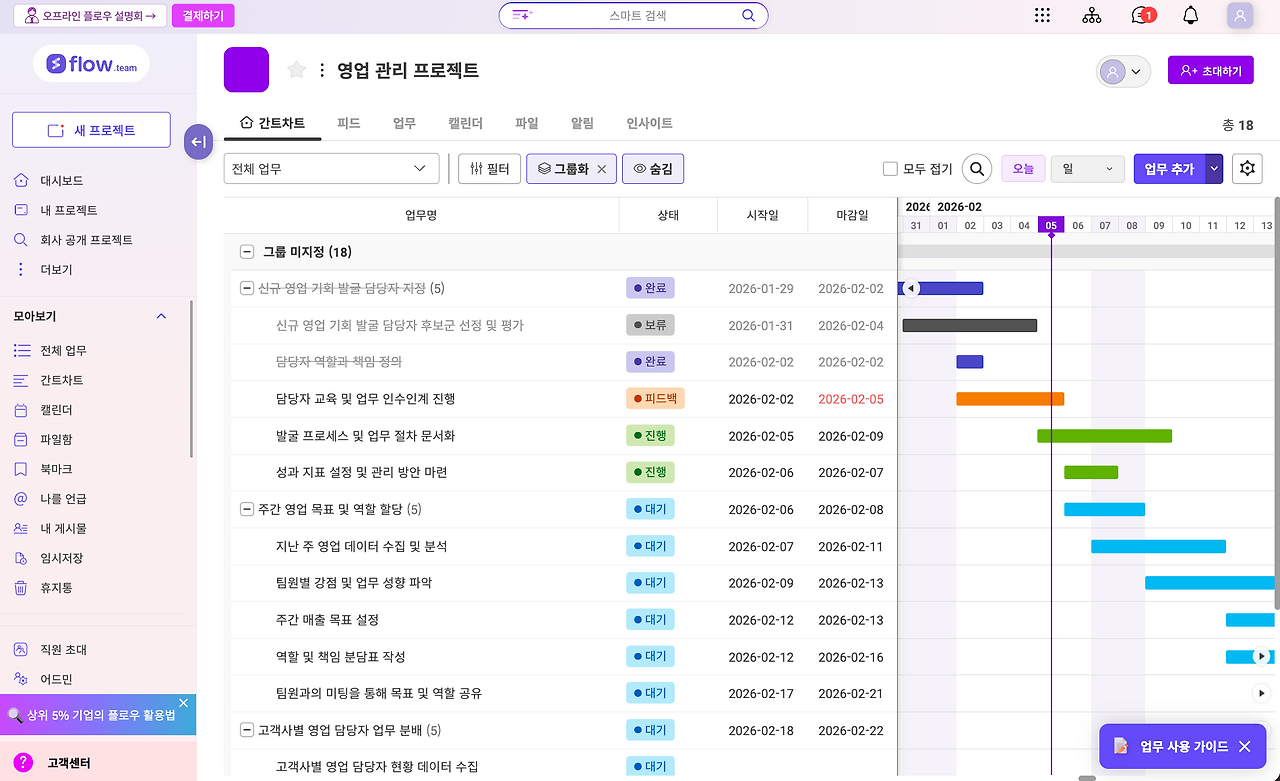Open 어드민 in sidebar

(55, 680)
